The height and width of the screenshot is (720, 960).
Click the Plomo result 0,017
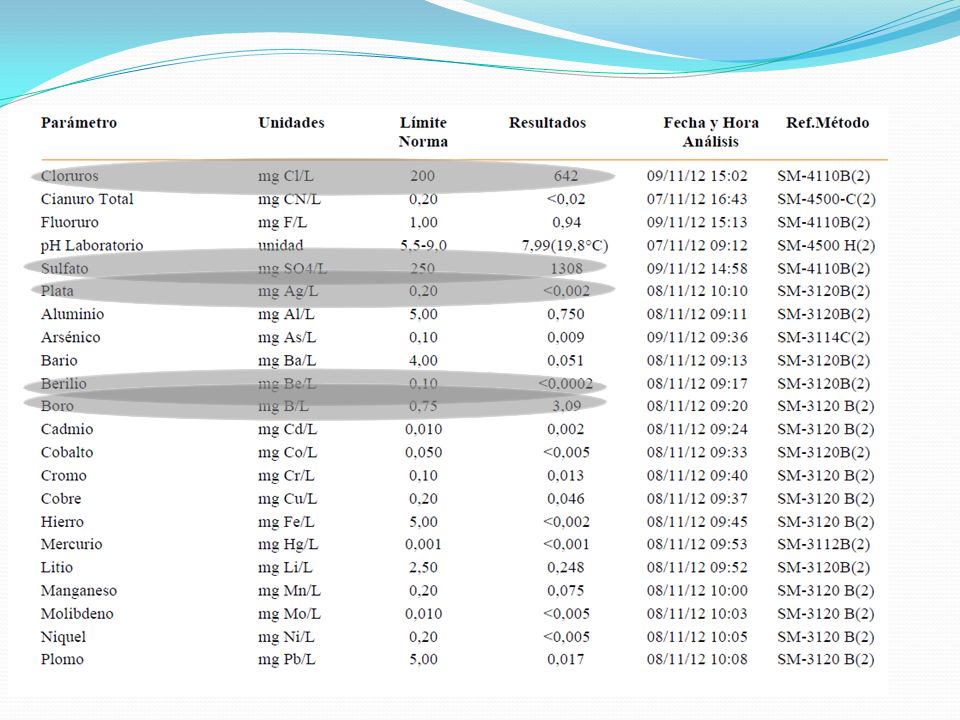(566, 659)
